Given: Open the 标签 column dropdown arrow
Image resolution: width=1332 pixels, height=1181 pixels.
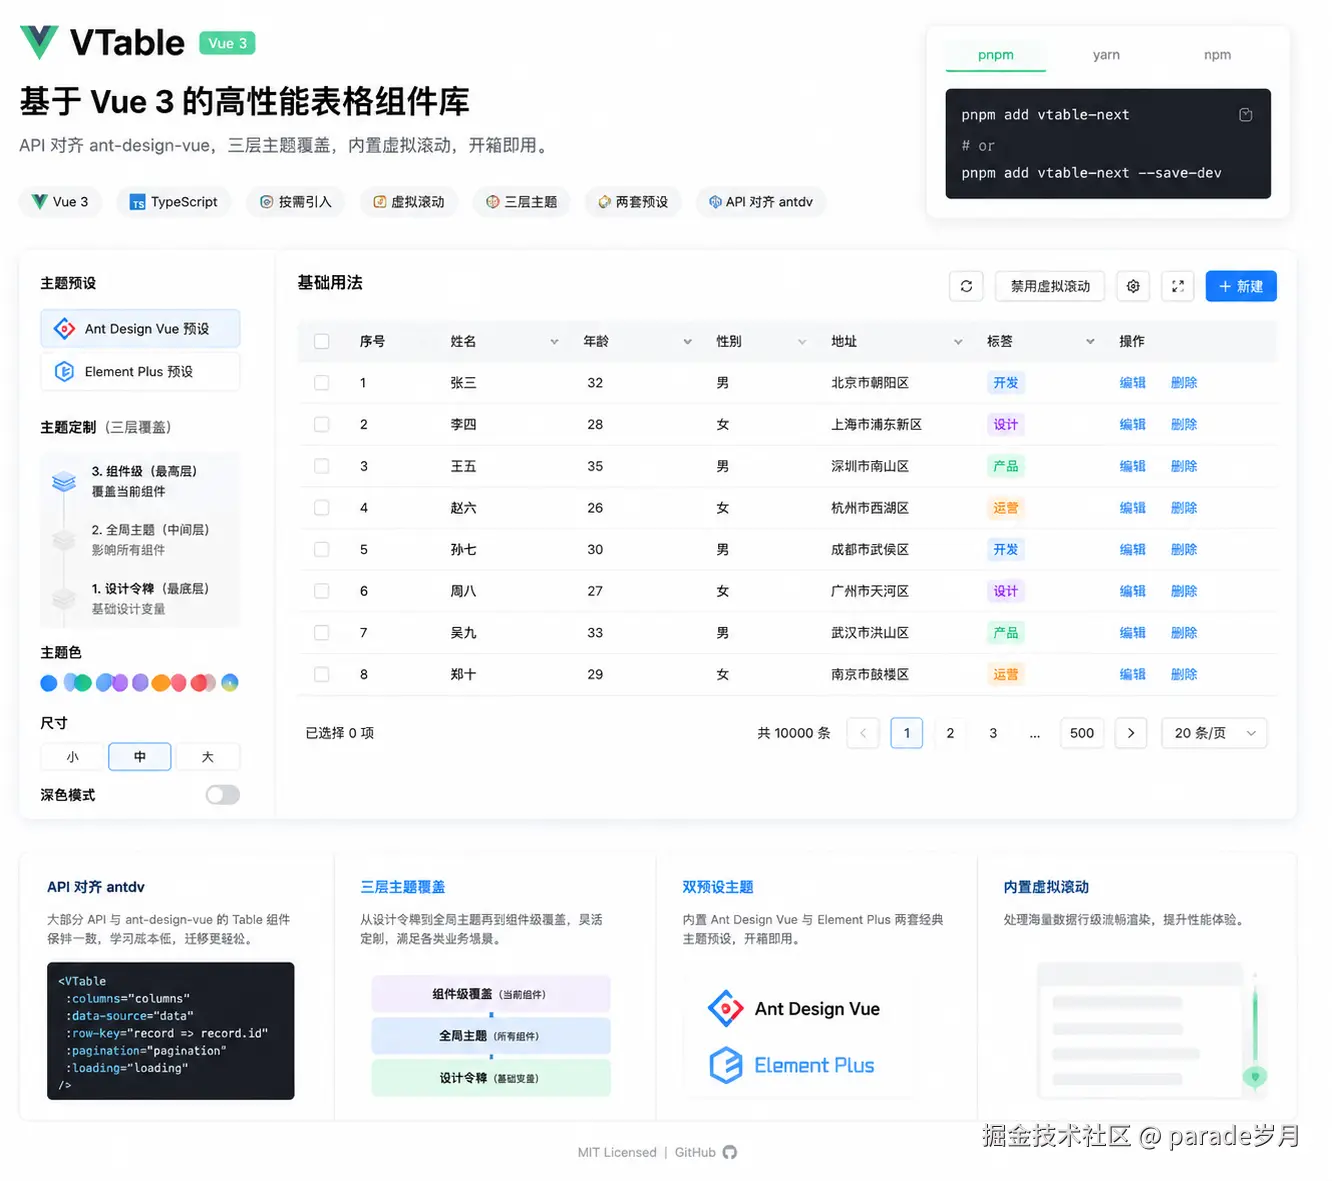Looking at the screenshot, I should [x=1090, y=342].
